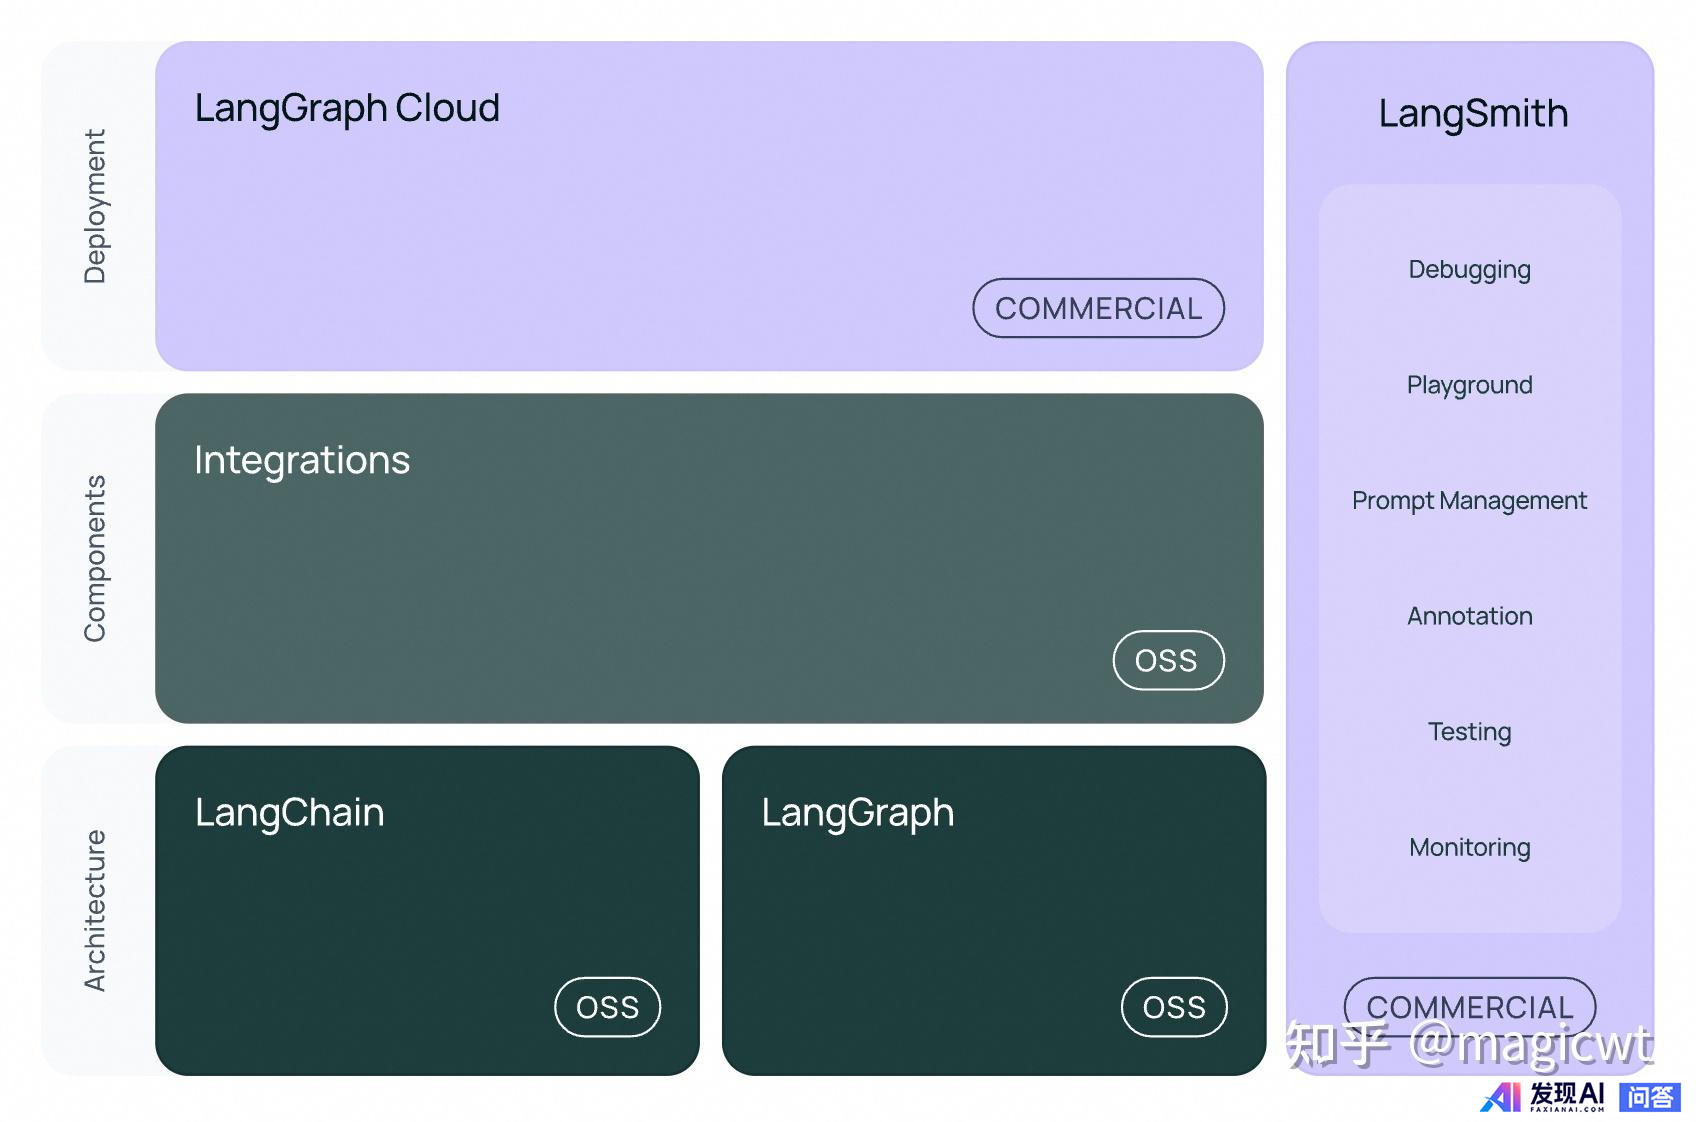This screenshot has width=1696, height=1122.
Task: Click the OSS badge in Integrations block
Action: click(1167, 660)
